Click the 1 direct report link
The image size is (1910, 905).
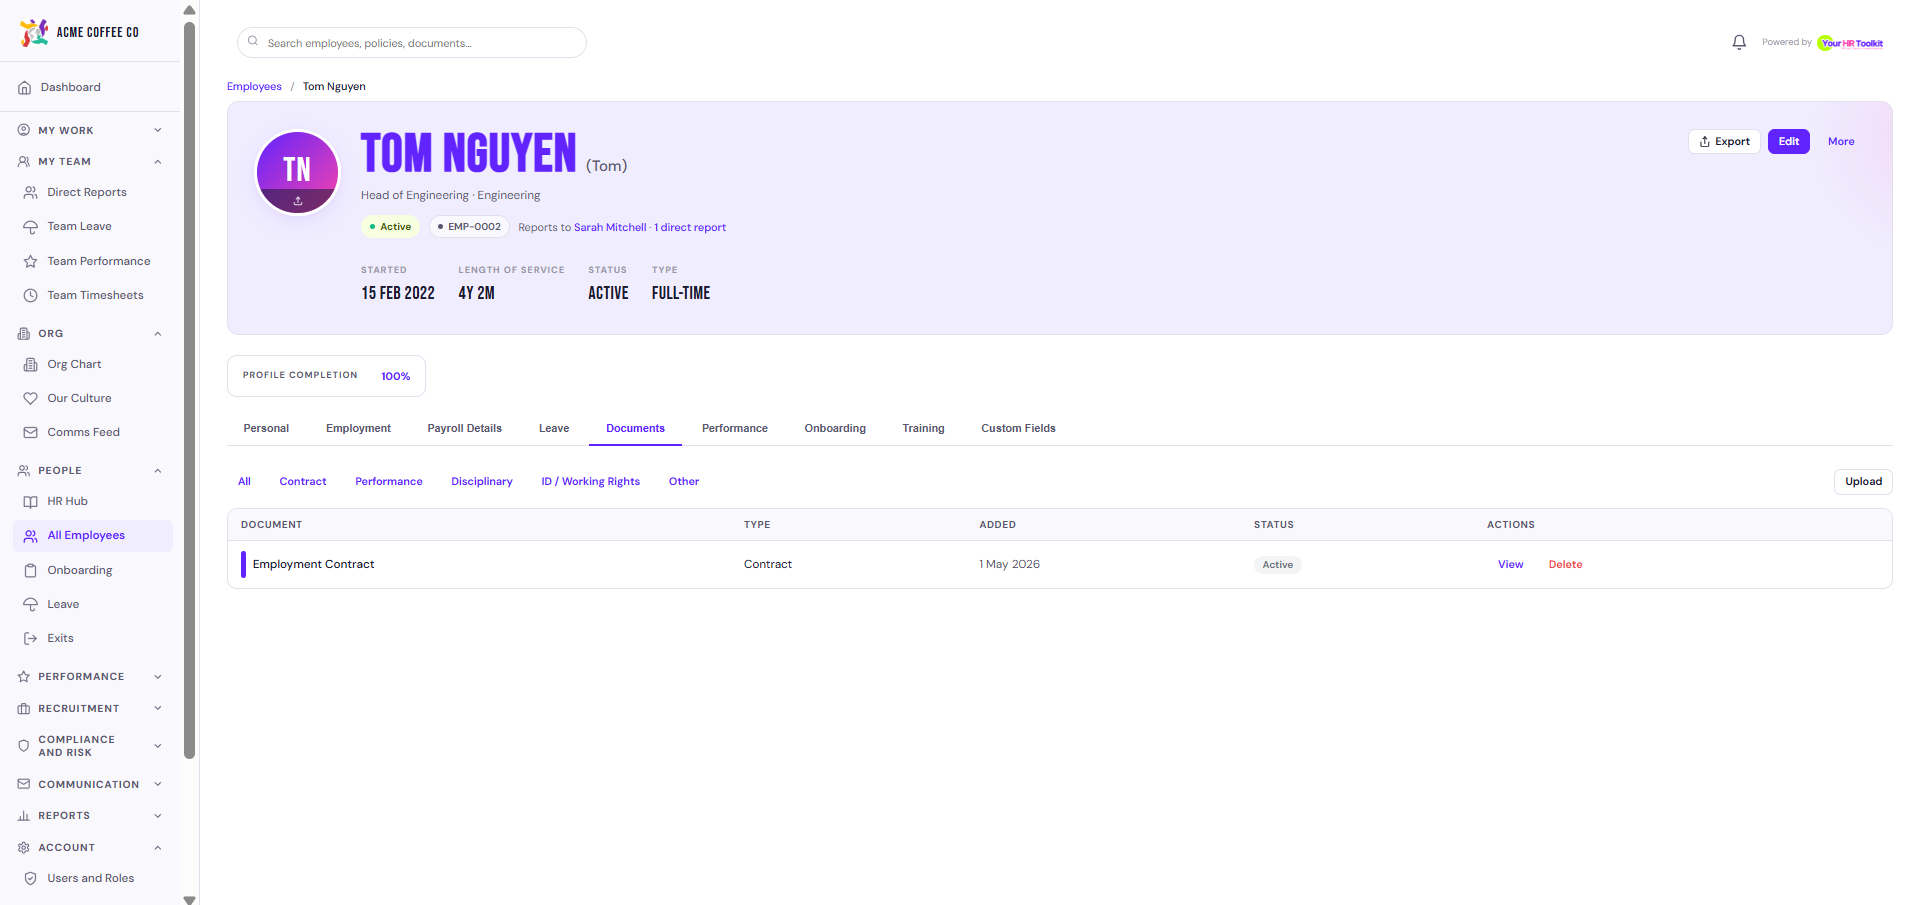click(690, 227)
